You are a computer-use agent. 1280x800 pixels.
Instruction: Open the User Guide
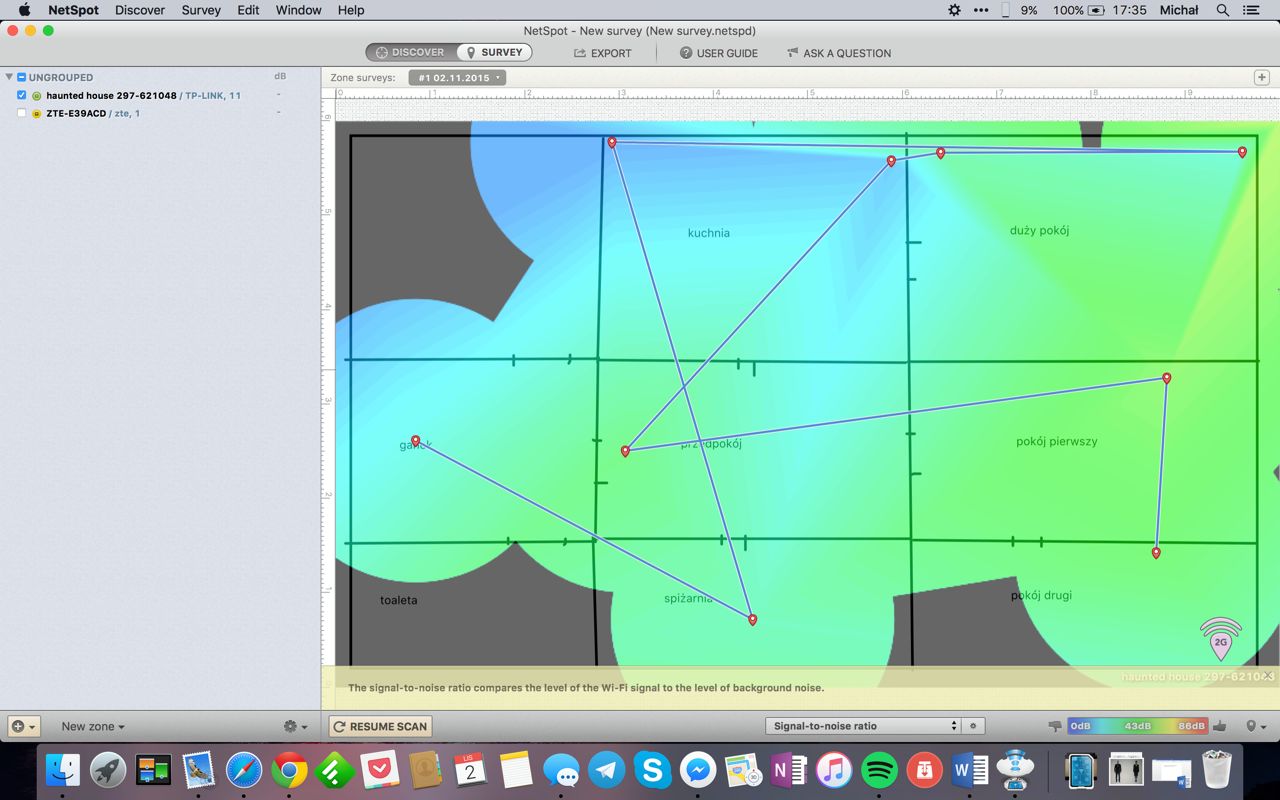[719, 53]
